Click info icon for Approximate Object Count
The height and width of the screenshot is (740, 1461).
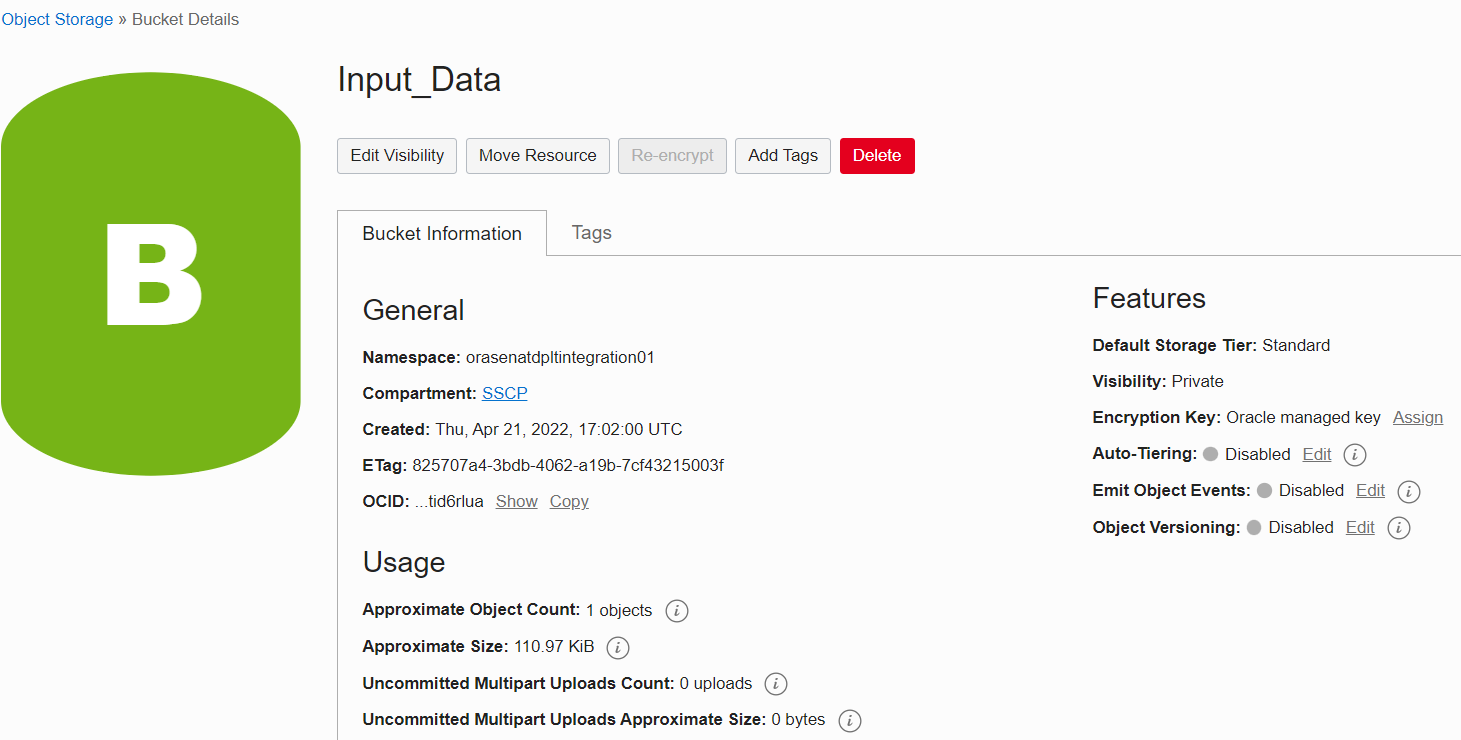pyautogui.click(x=677, y=611)
